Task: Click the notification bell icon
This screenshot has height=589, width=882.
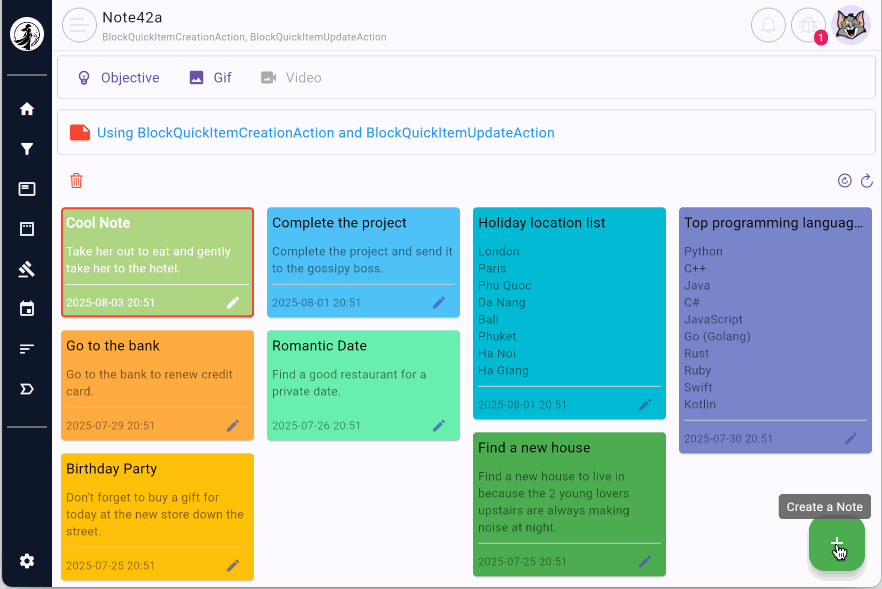Action: [x=768, y=25]
